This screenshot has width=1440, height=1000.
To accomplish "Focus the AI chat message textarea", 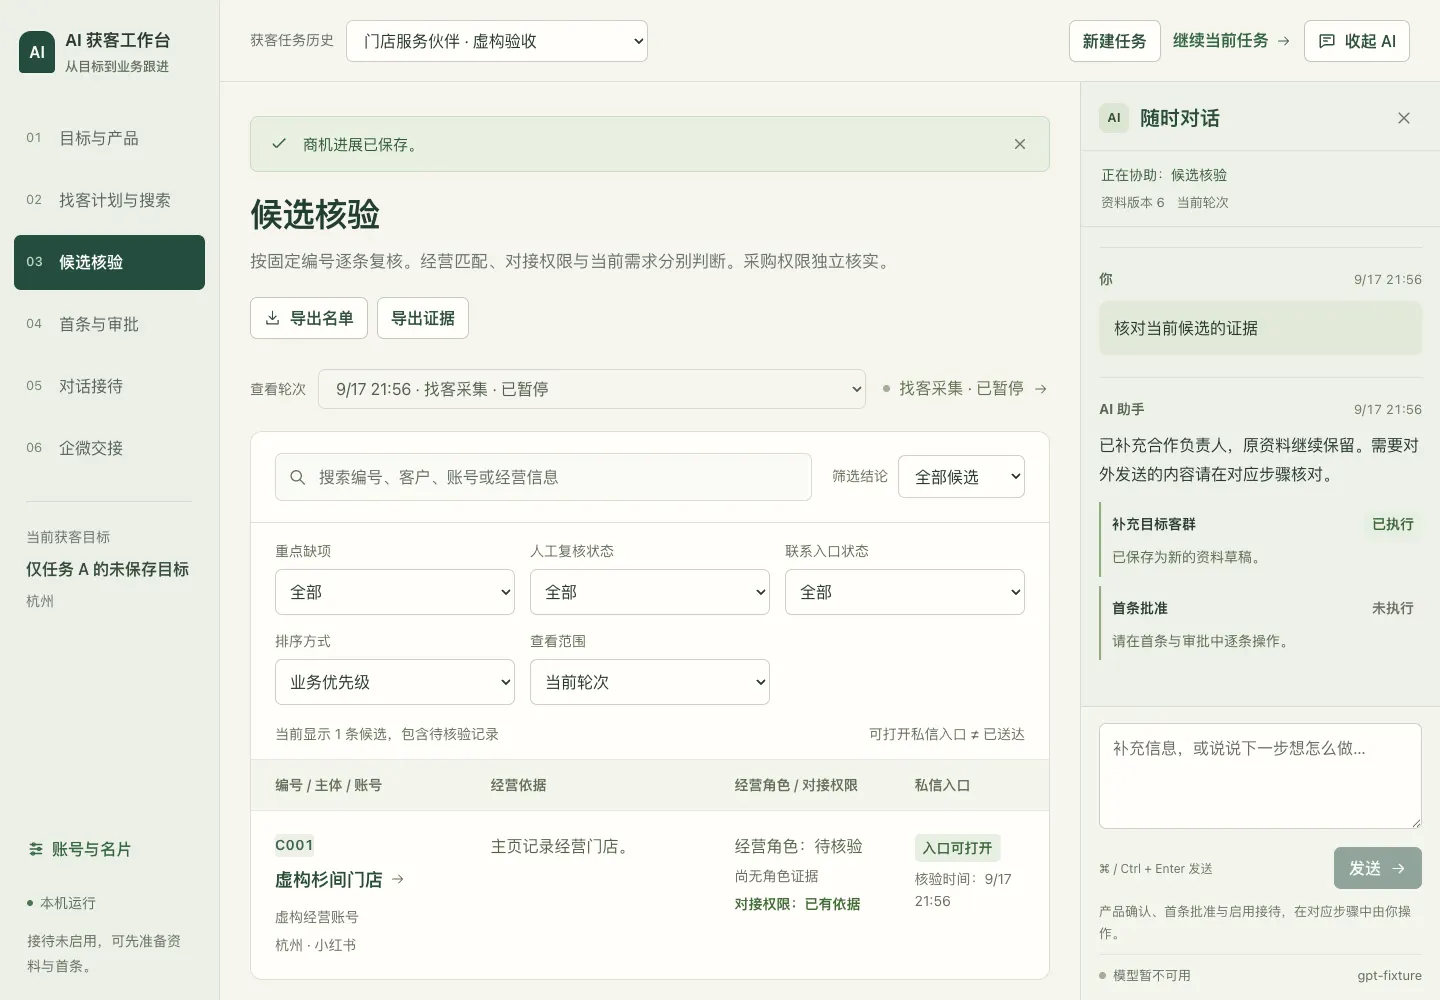I will [x=1260, y=776].
